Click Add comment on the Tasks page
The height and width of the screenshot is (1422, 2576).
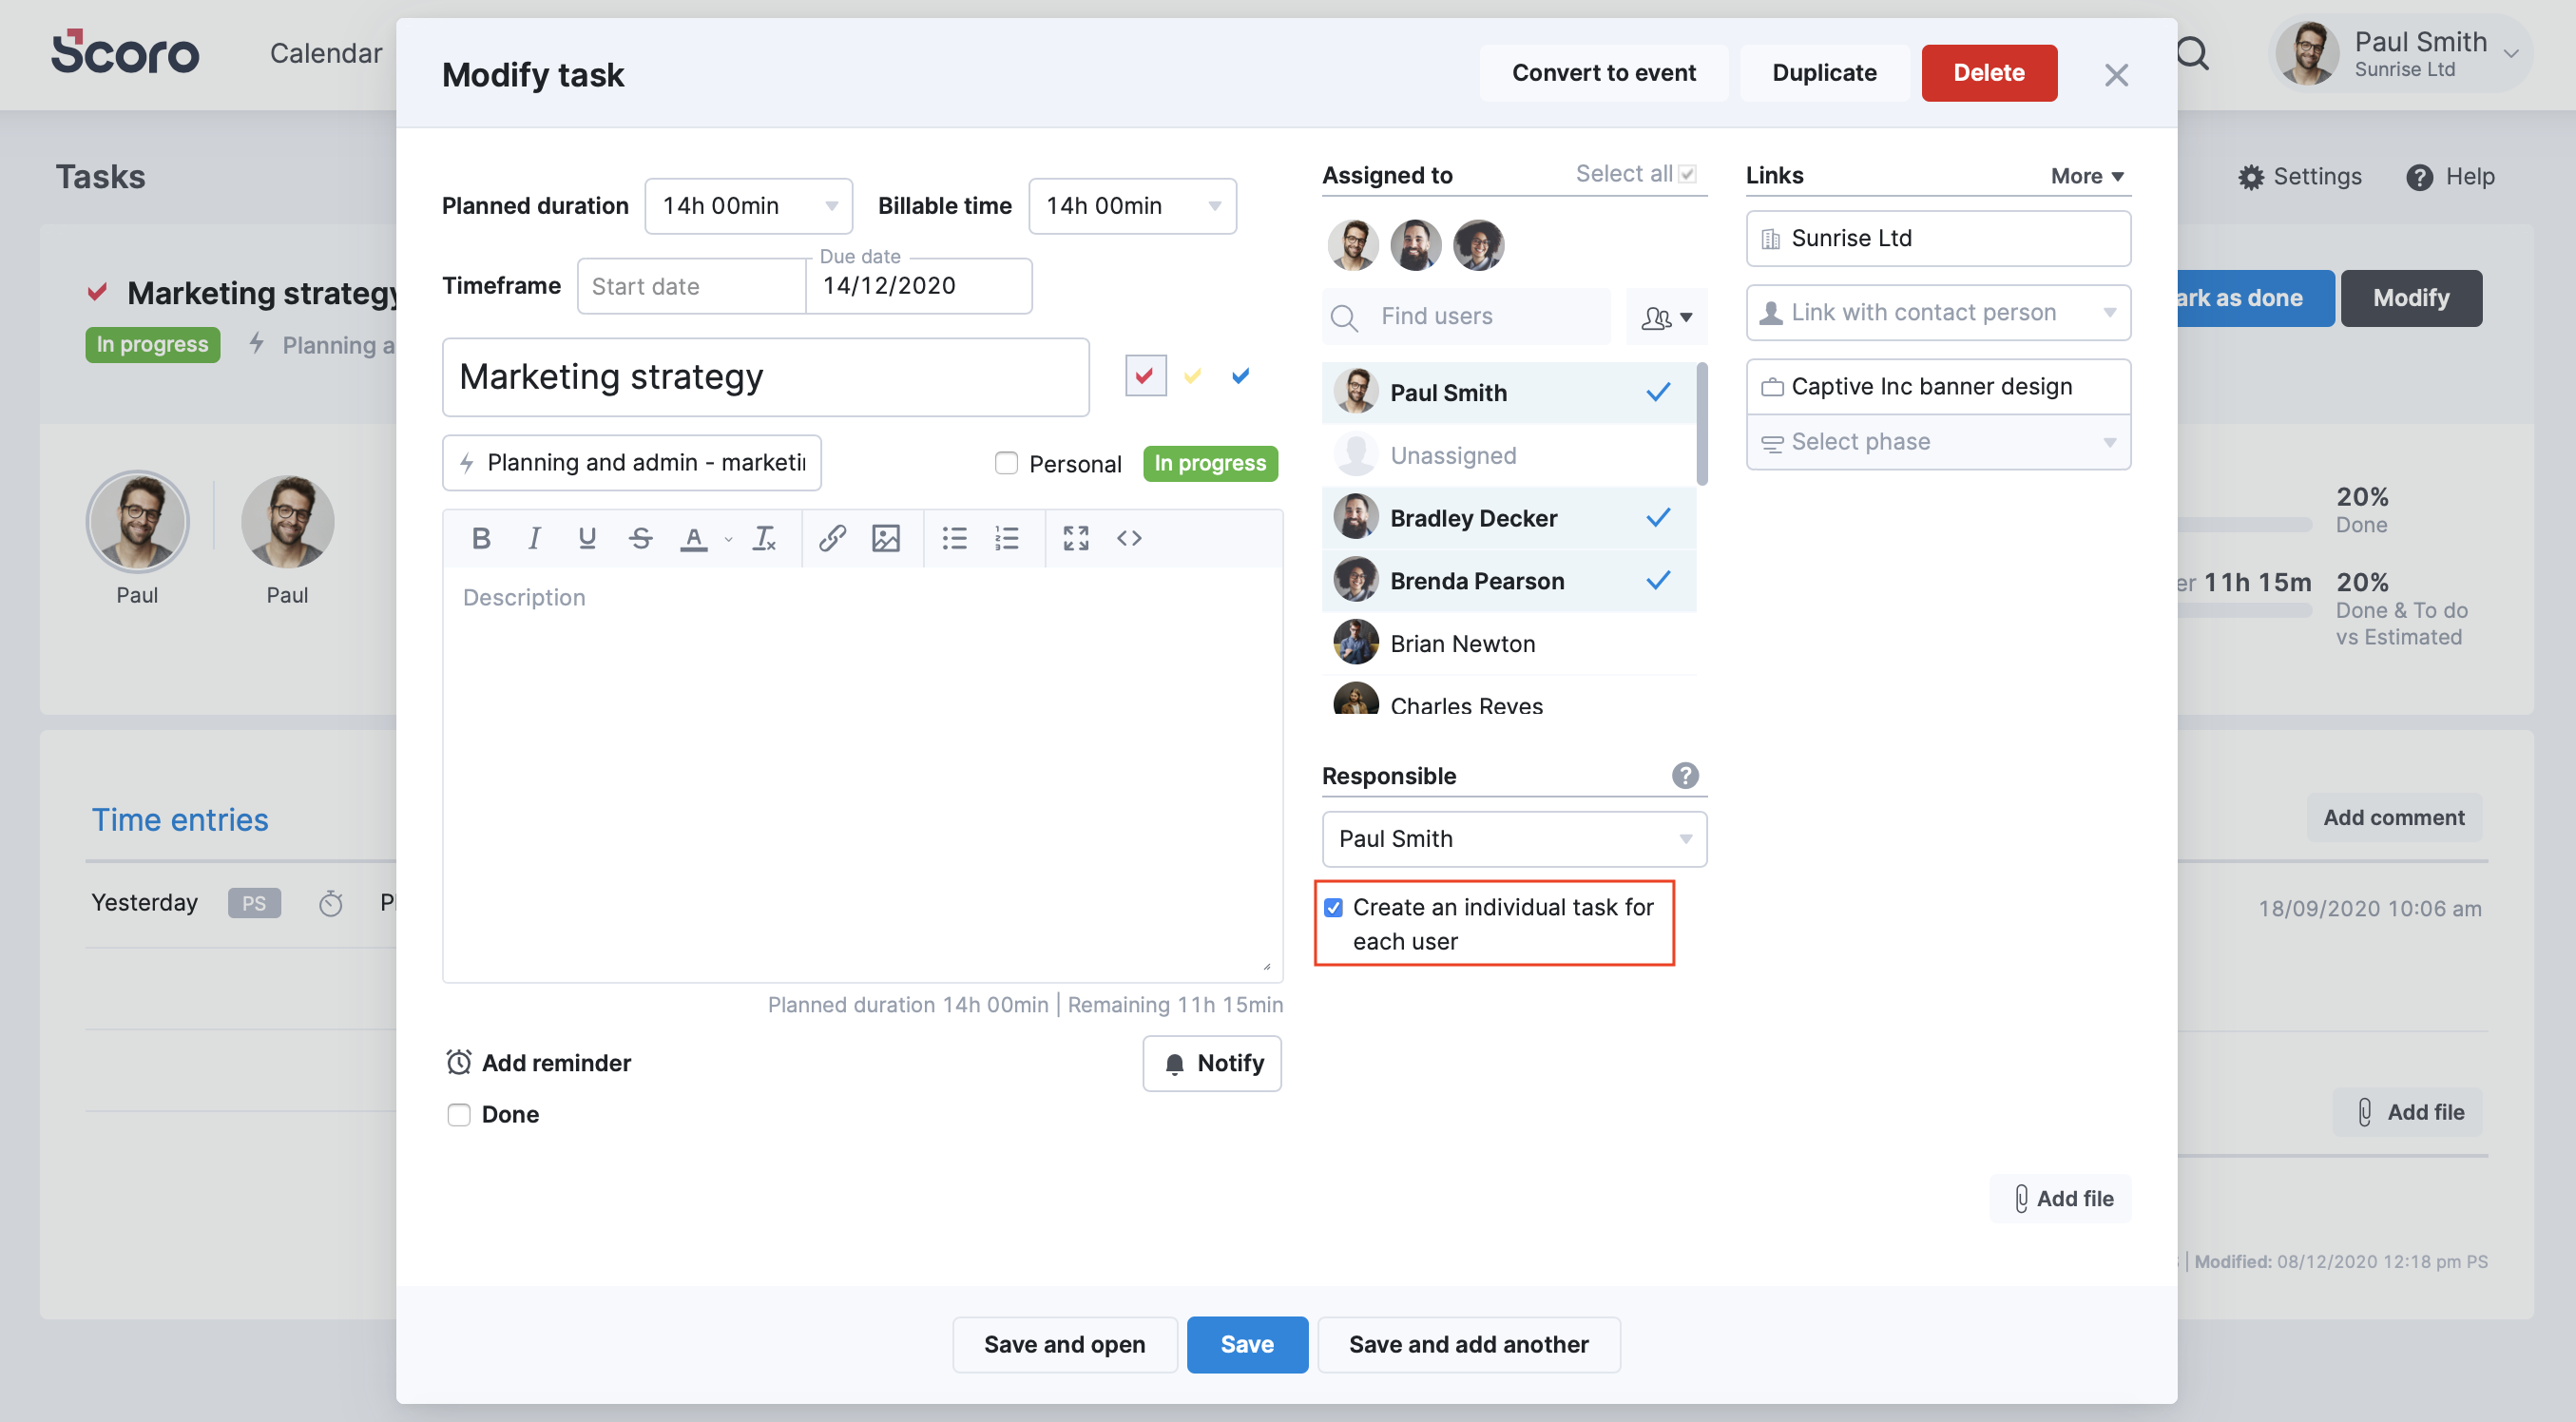pos(2394,817)
